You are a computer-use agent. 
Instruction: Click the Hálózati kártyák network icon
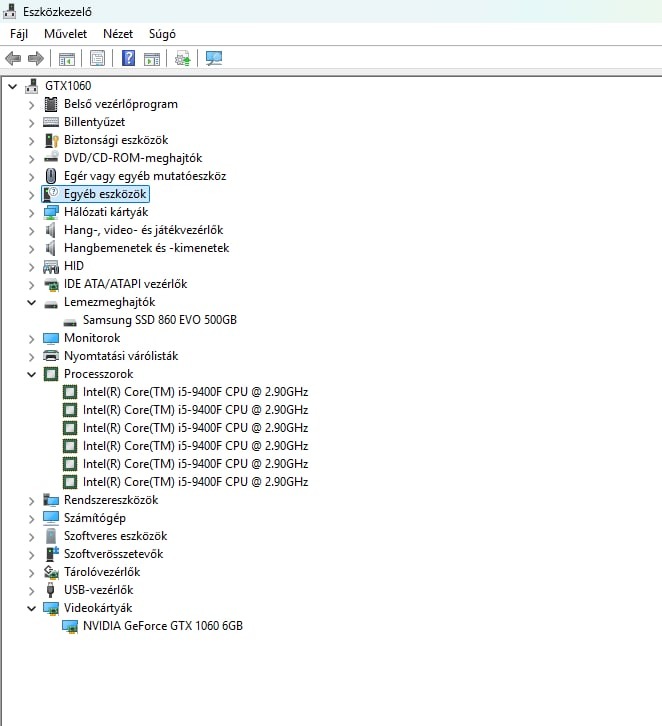tap(51, 212)
